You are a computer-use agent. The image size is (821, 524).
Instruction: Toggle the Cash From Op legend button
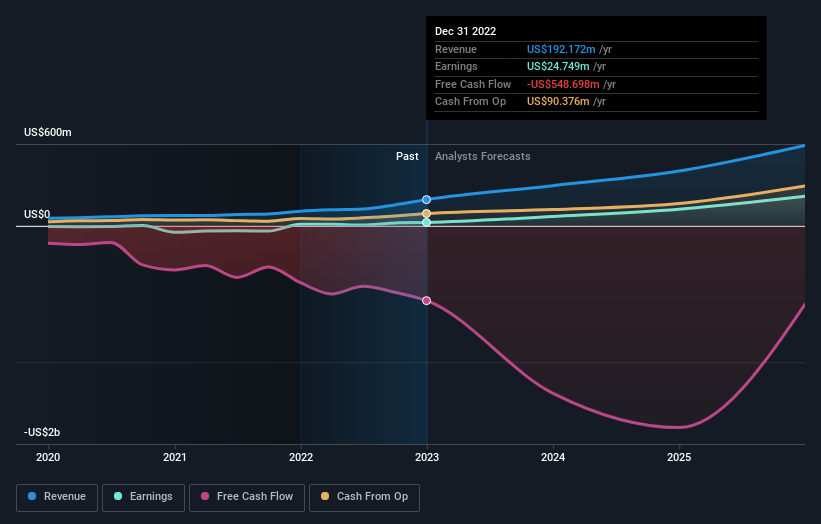[364, 497]
